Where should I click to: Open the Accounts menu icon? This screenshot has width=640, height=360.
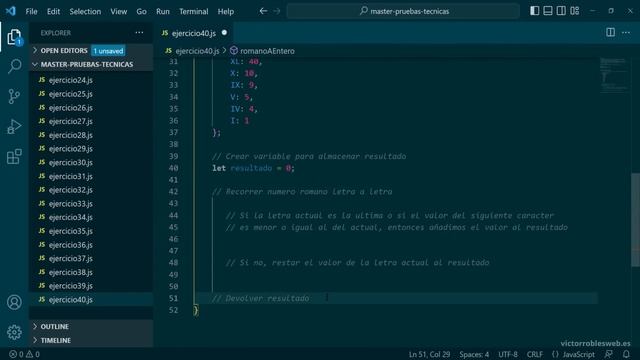(14, 302)
